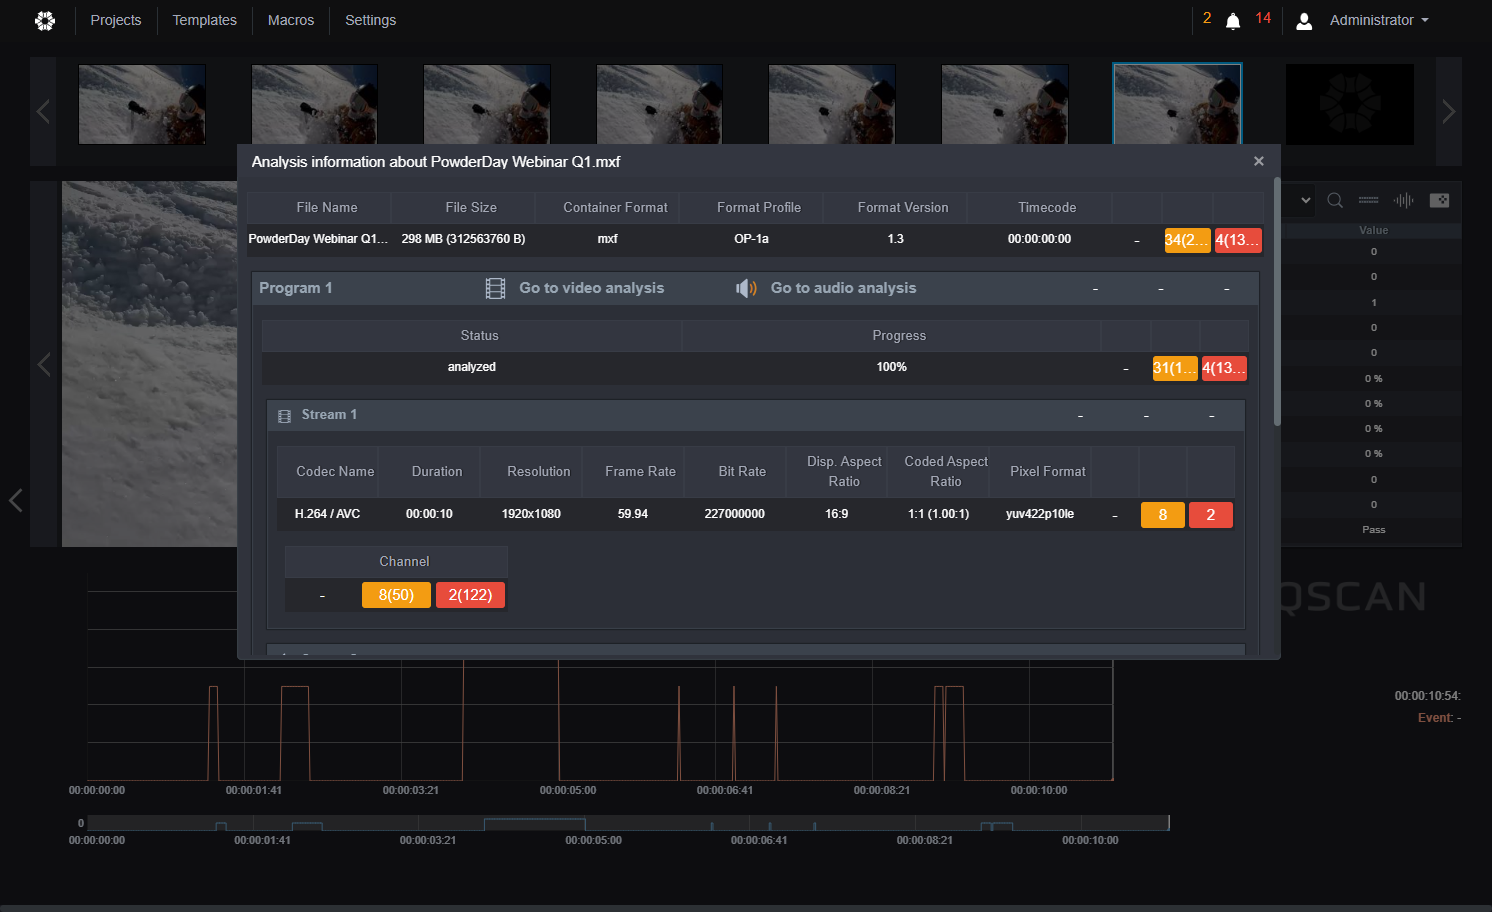
Task: Click the left arrow beside video preview
Action: click(x=44, y=364)
